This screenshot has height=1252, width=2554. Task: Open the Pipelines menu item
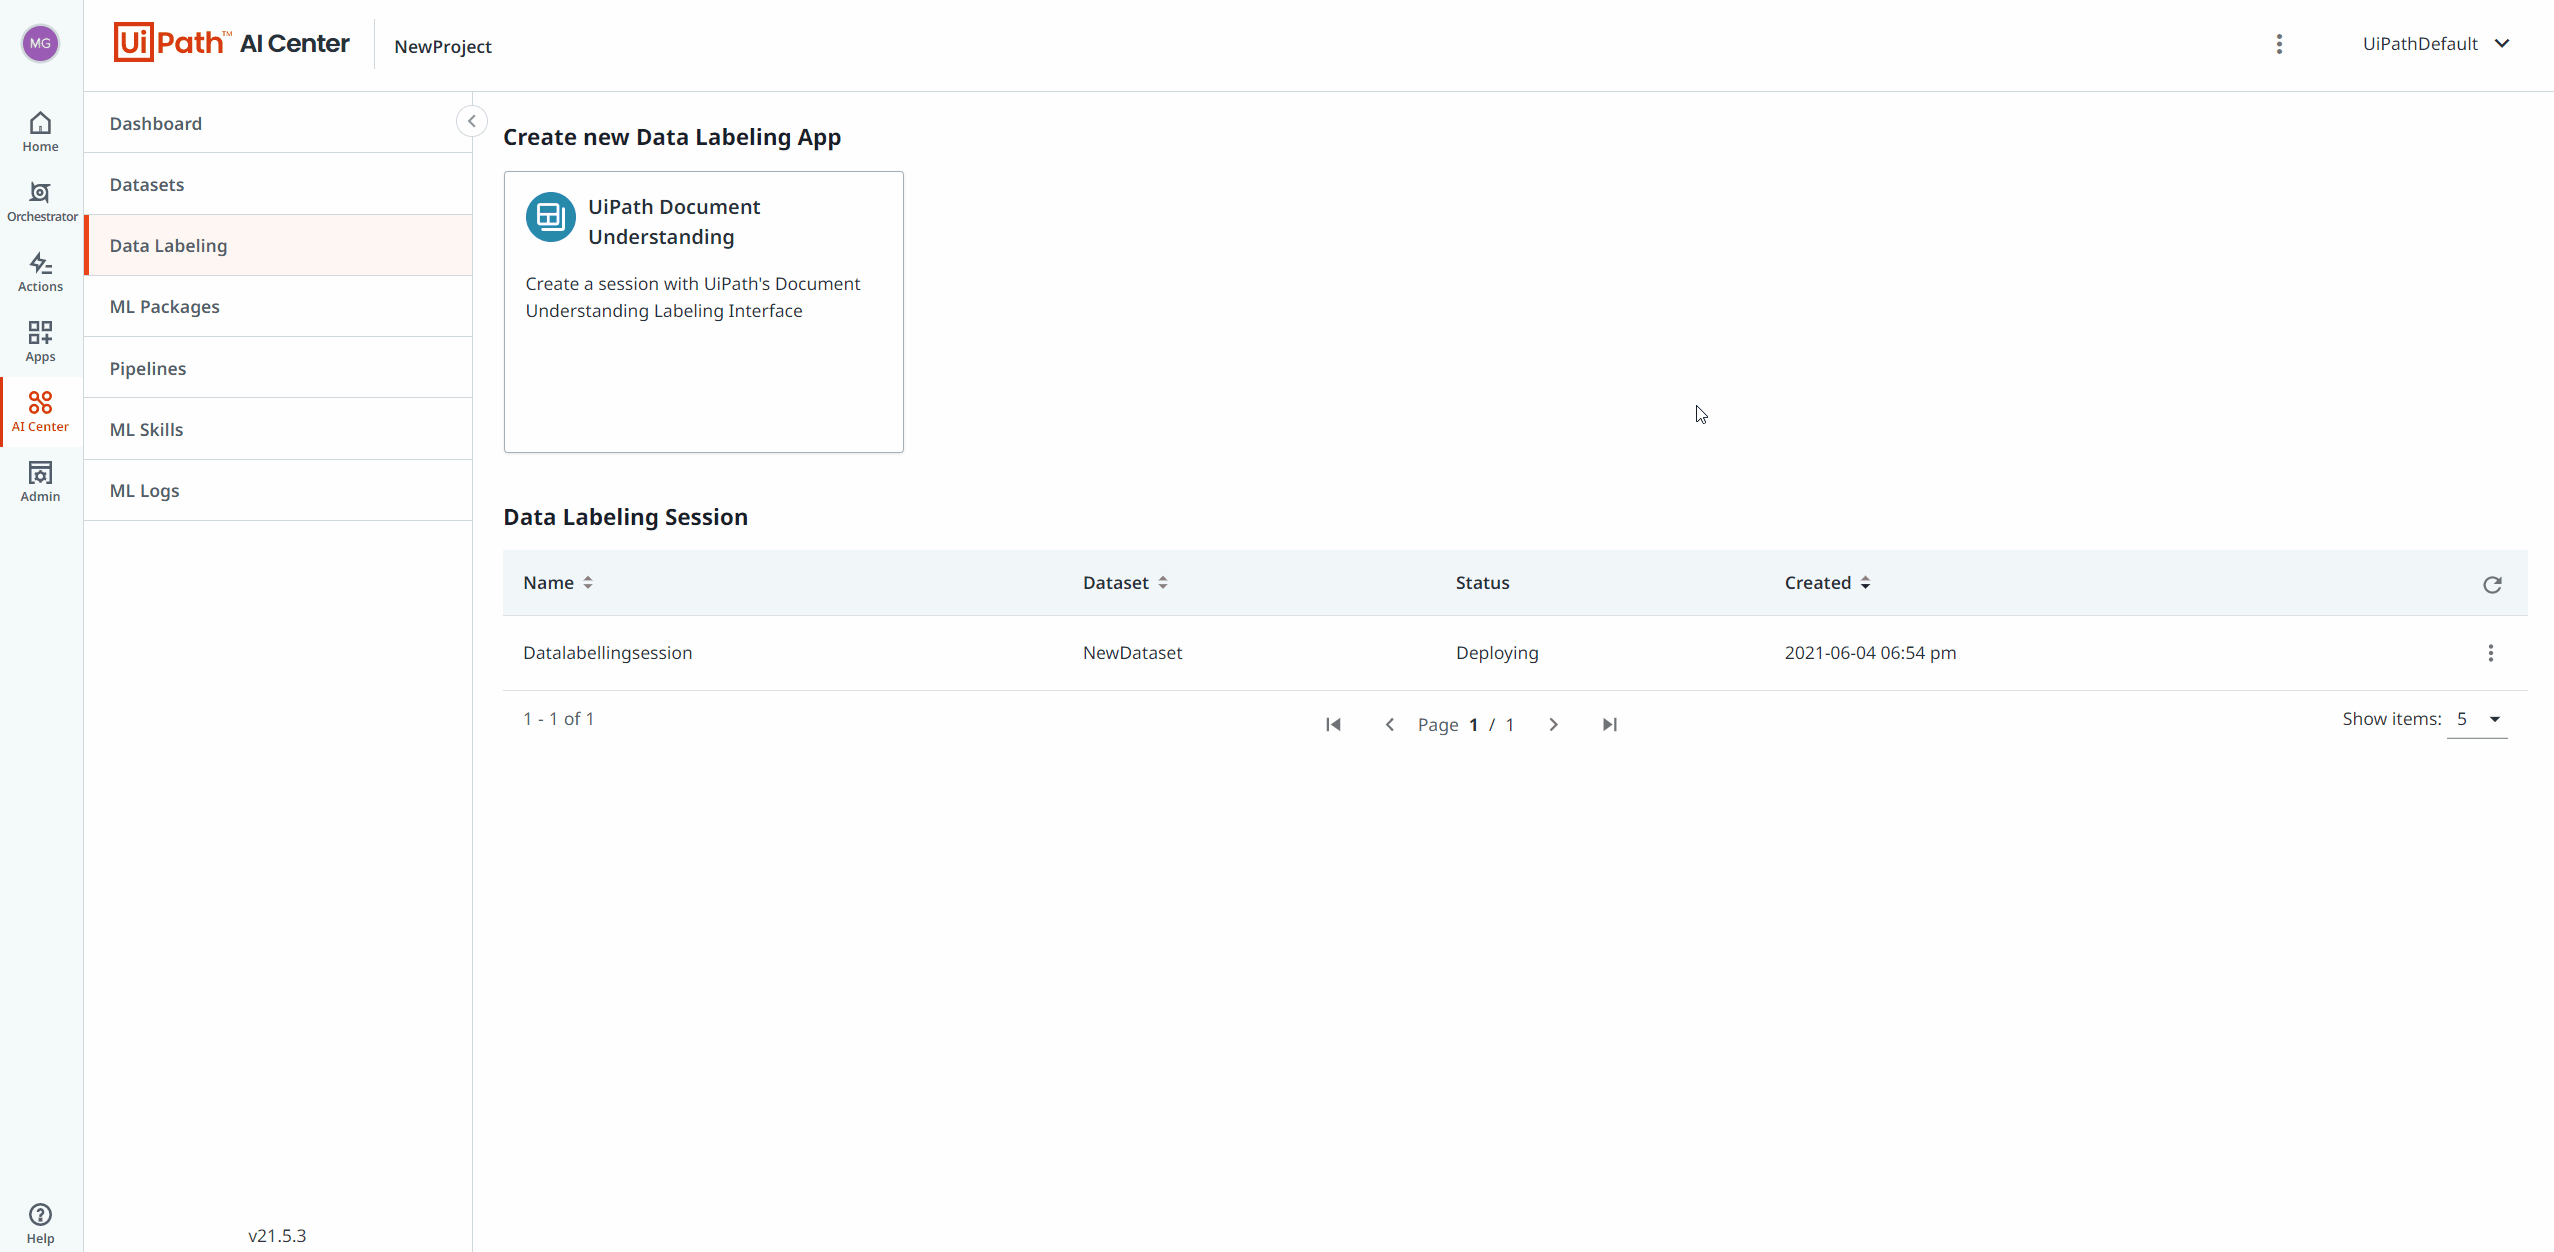pyautogui.click(x=148, y=369)
